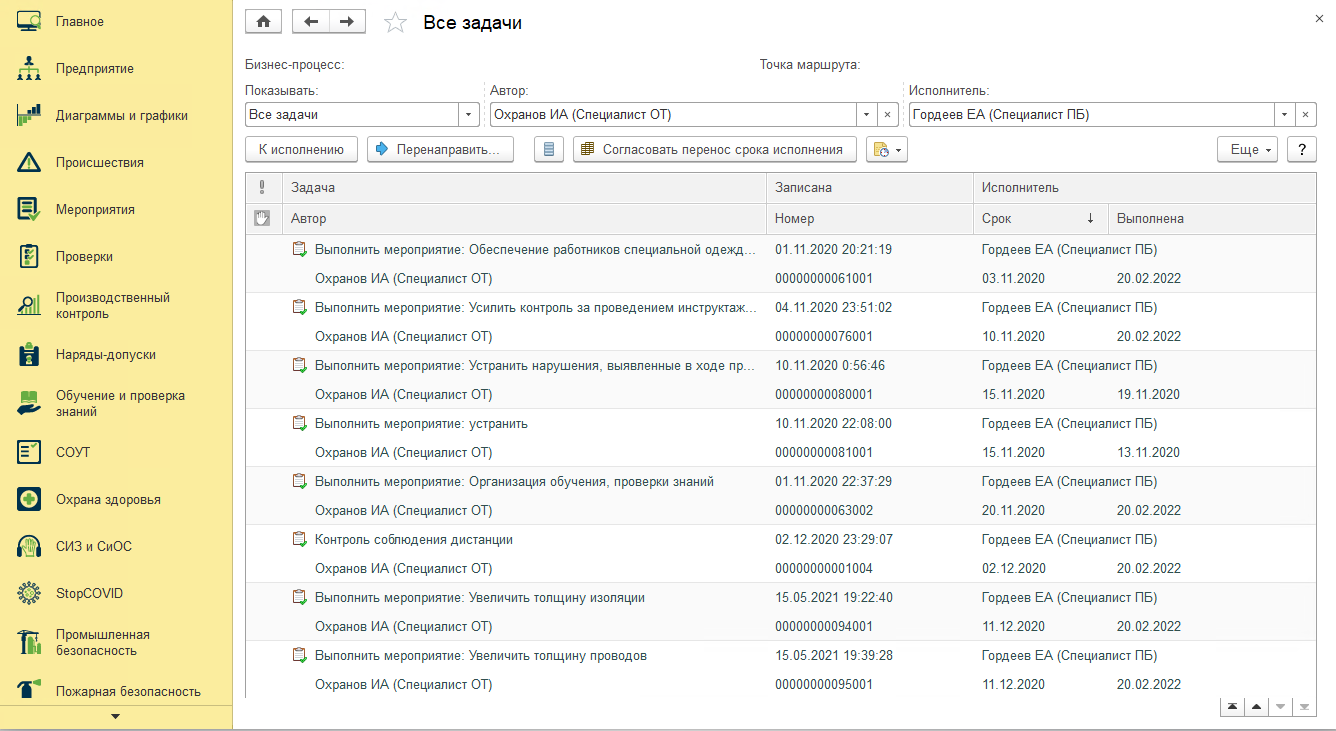Expand the sidebar bottom arrow
The width and height of the screenshot is (1336, 731).
pos(115,716)
